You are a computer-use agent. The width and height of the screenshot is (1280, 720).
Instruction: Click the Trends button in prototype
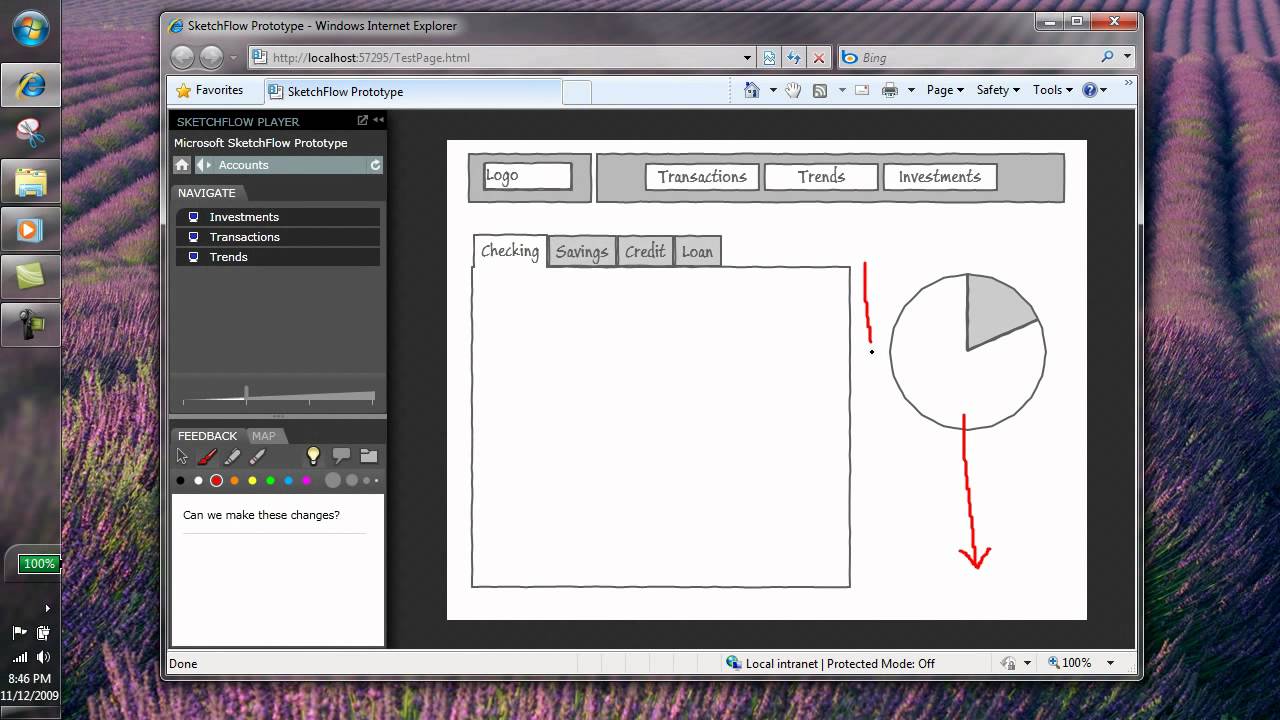821,177
